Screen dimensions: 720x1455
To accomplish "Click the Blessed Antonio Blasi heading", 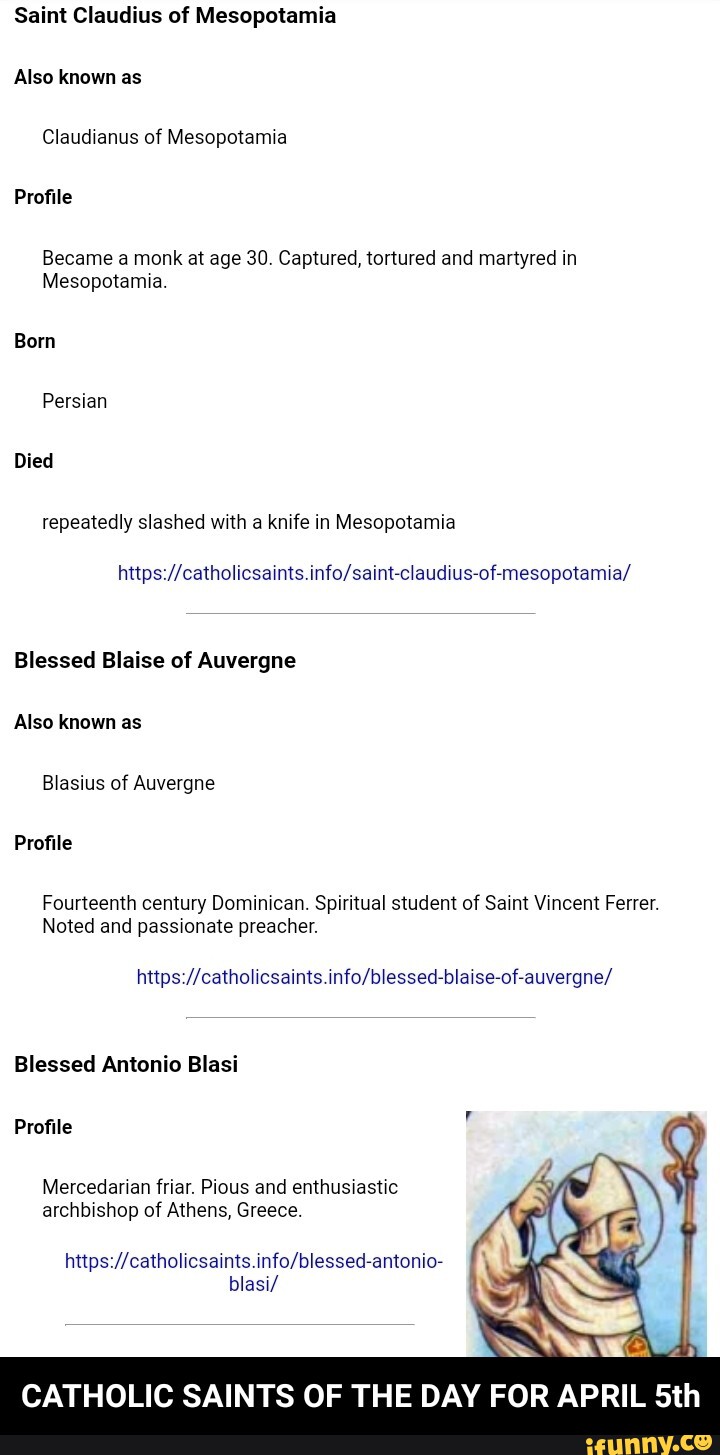I will click(x=126, y=1065).
